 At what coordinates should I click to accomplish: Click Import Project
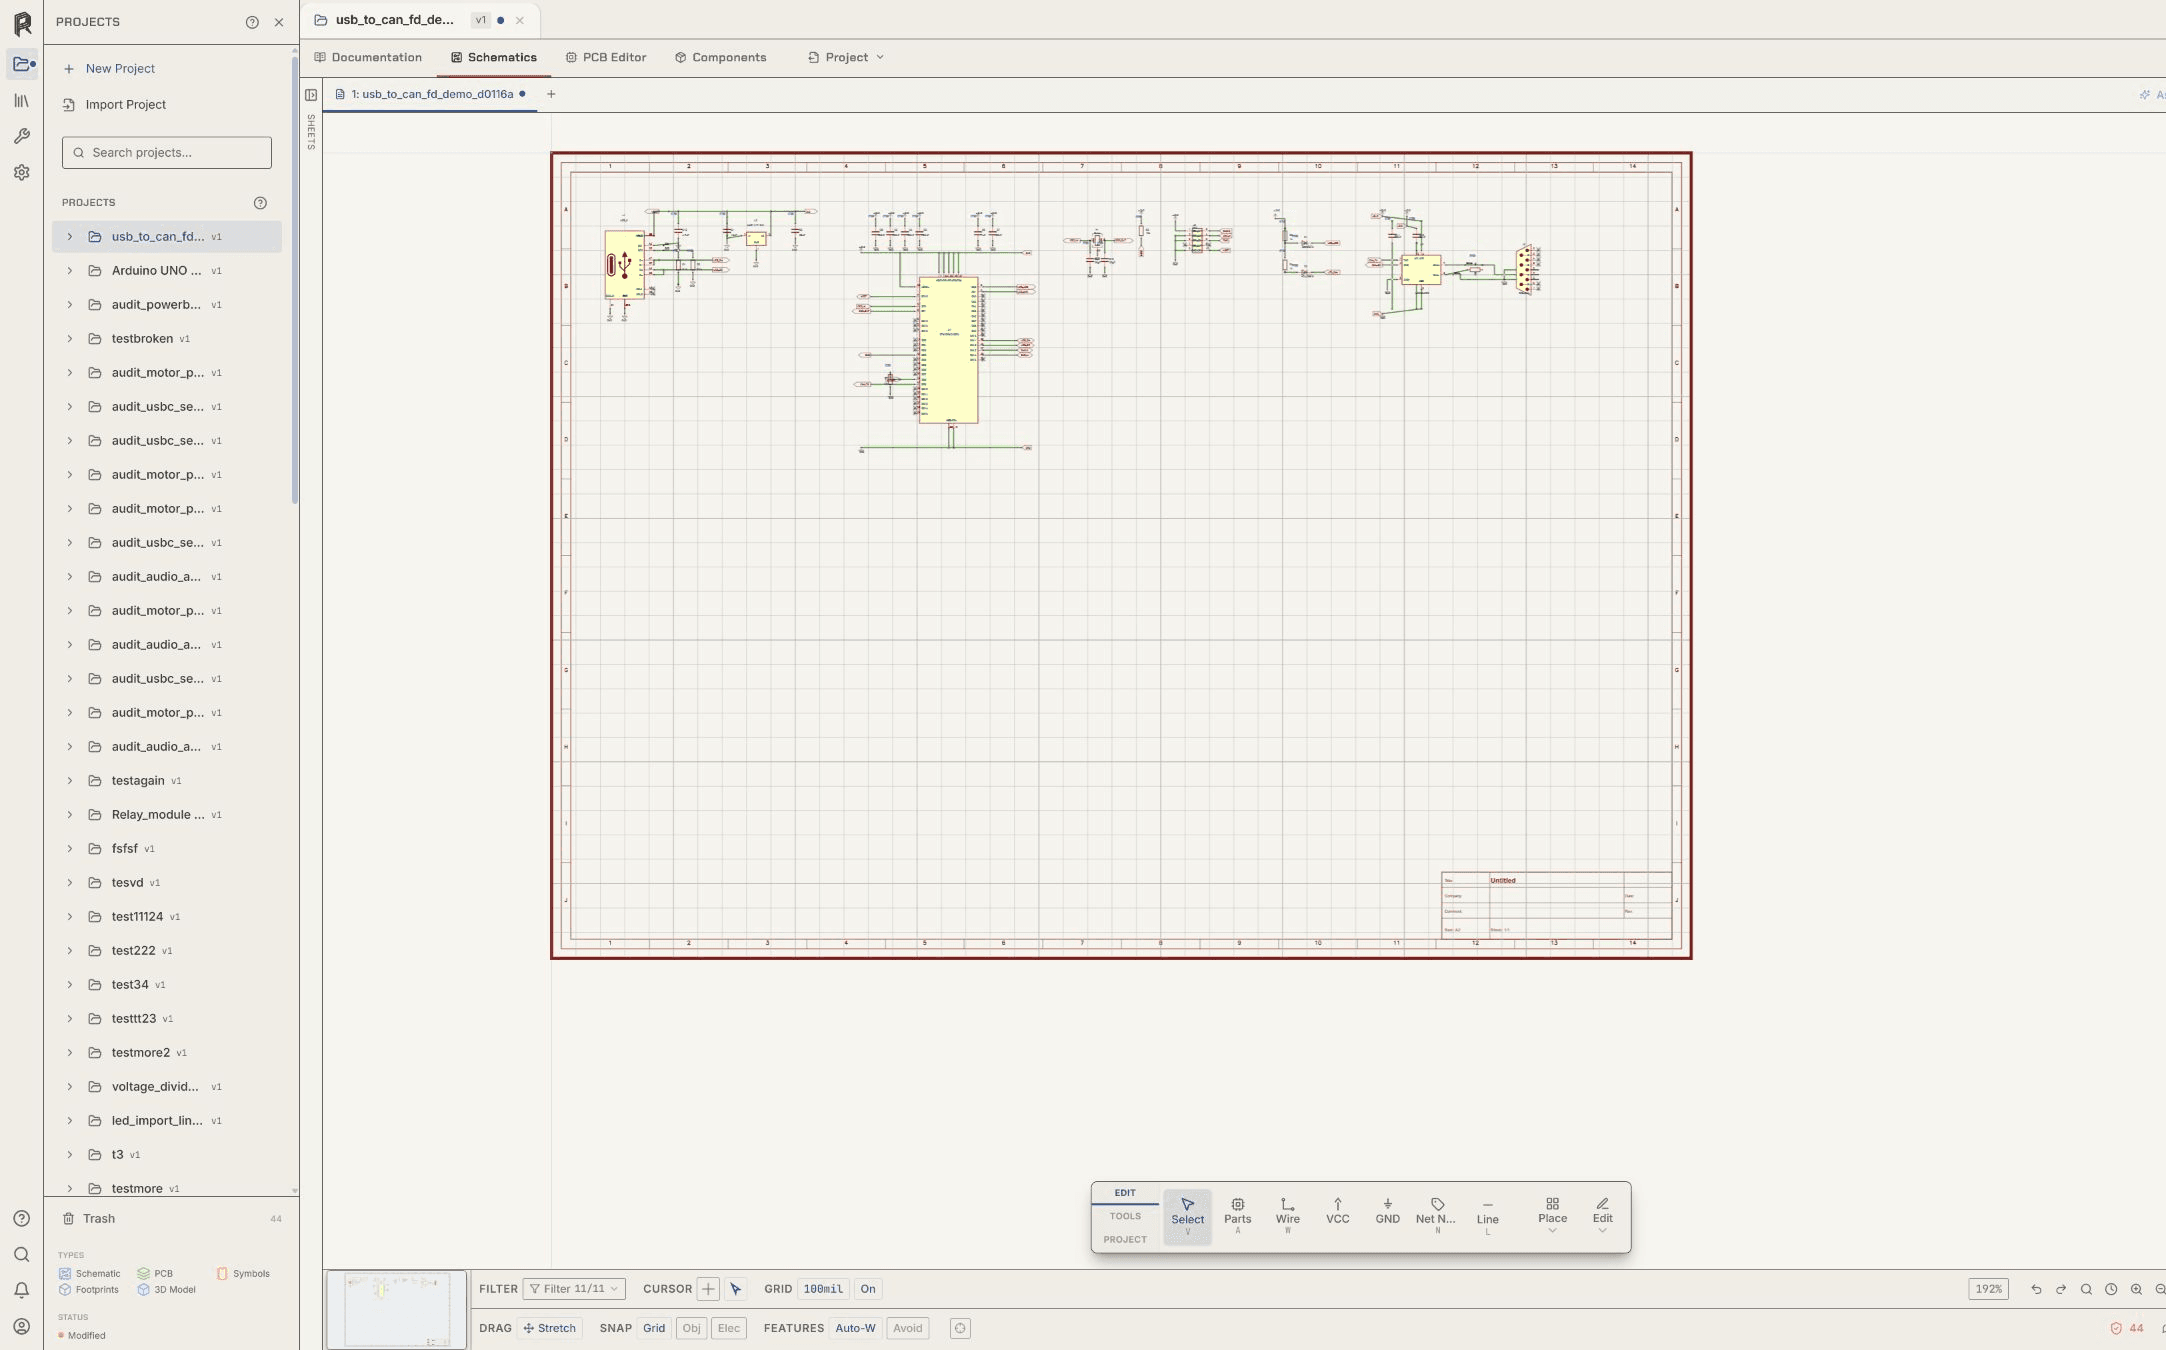[x=114, y=105]
